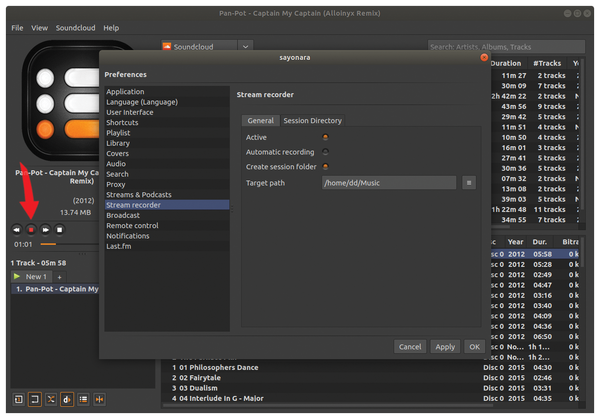
Task: Toggle the repeat one track icon
Action: (18, 399)
